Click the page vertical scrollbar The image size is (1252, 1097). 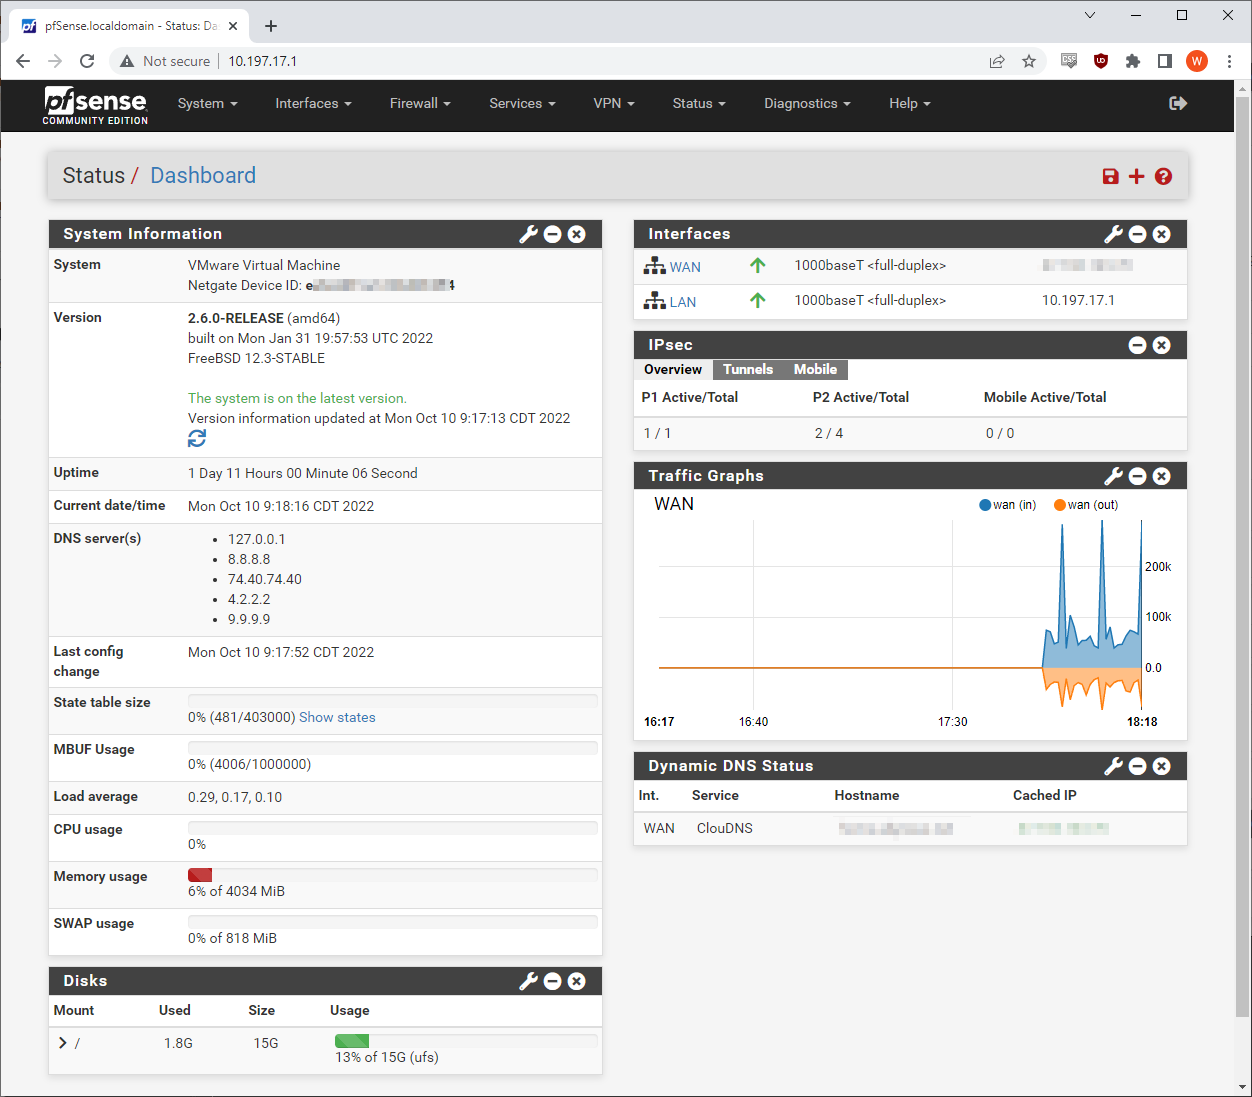[1242, 557]
